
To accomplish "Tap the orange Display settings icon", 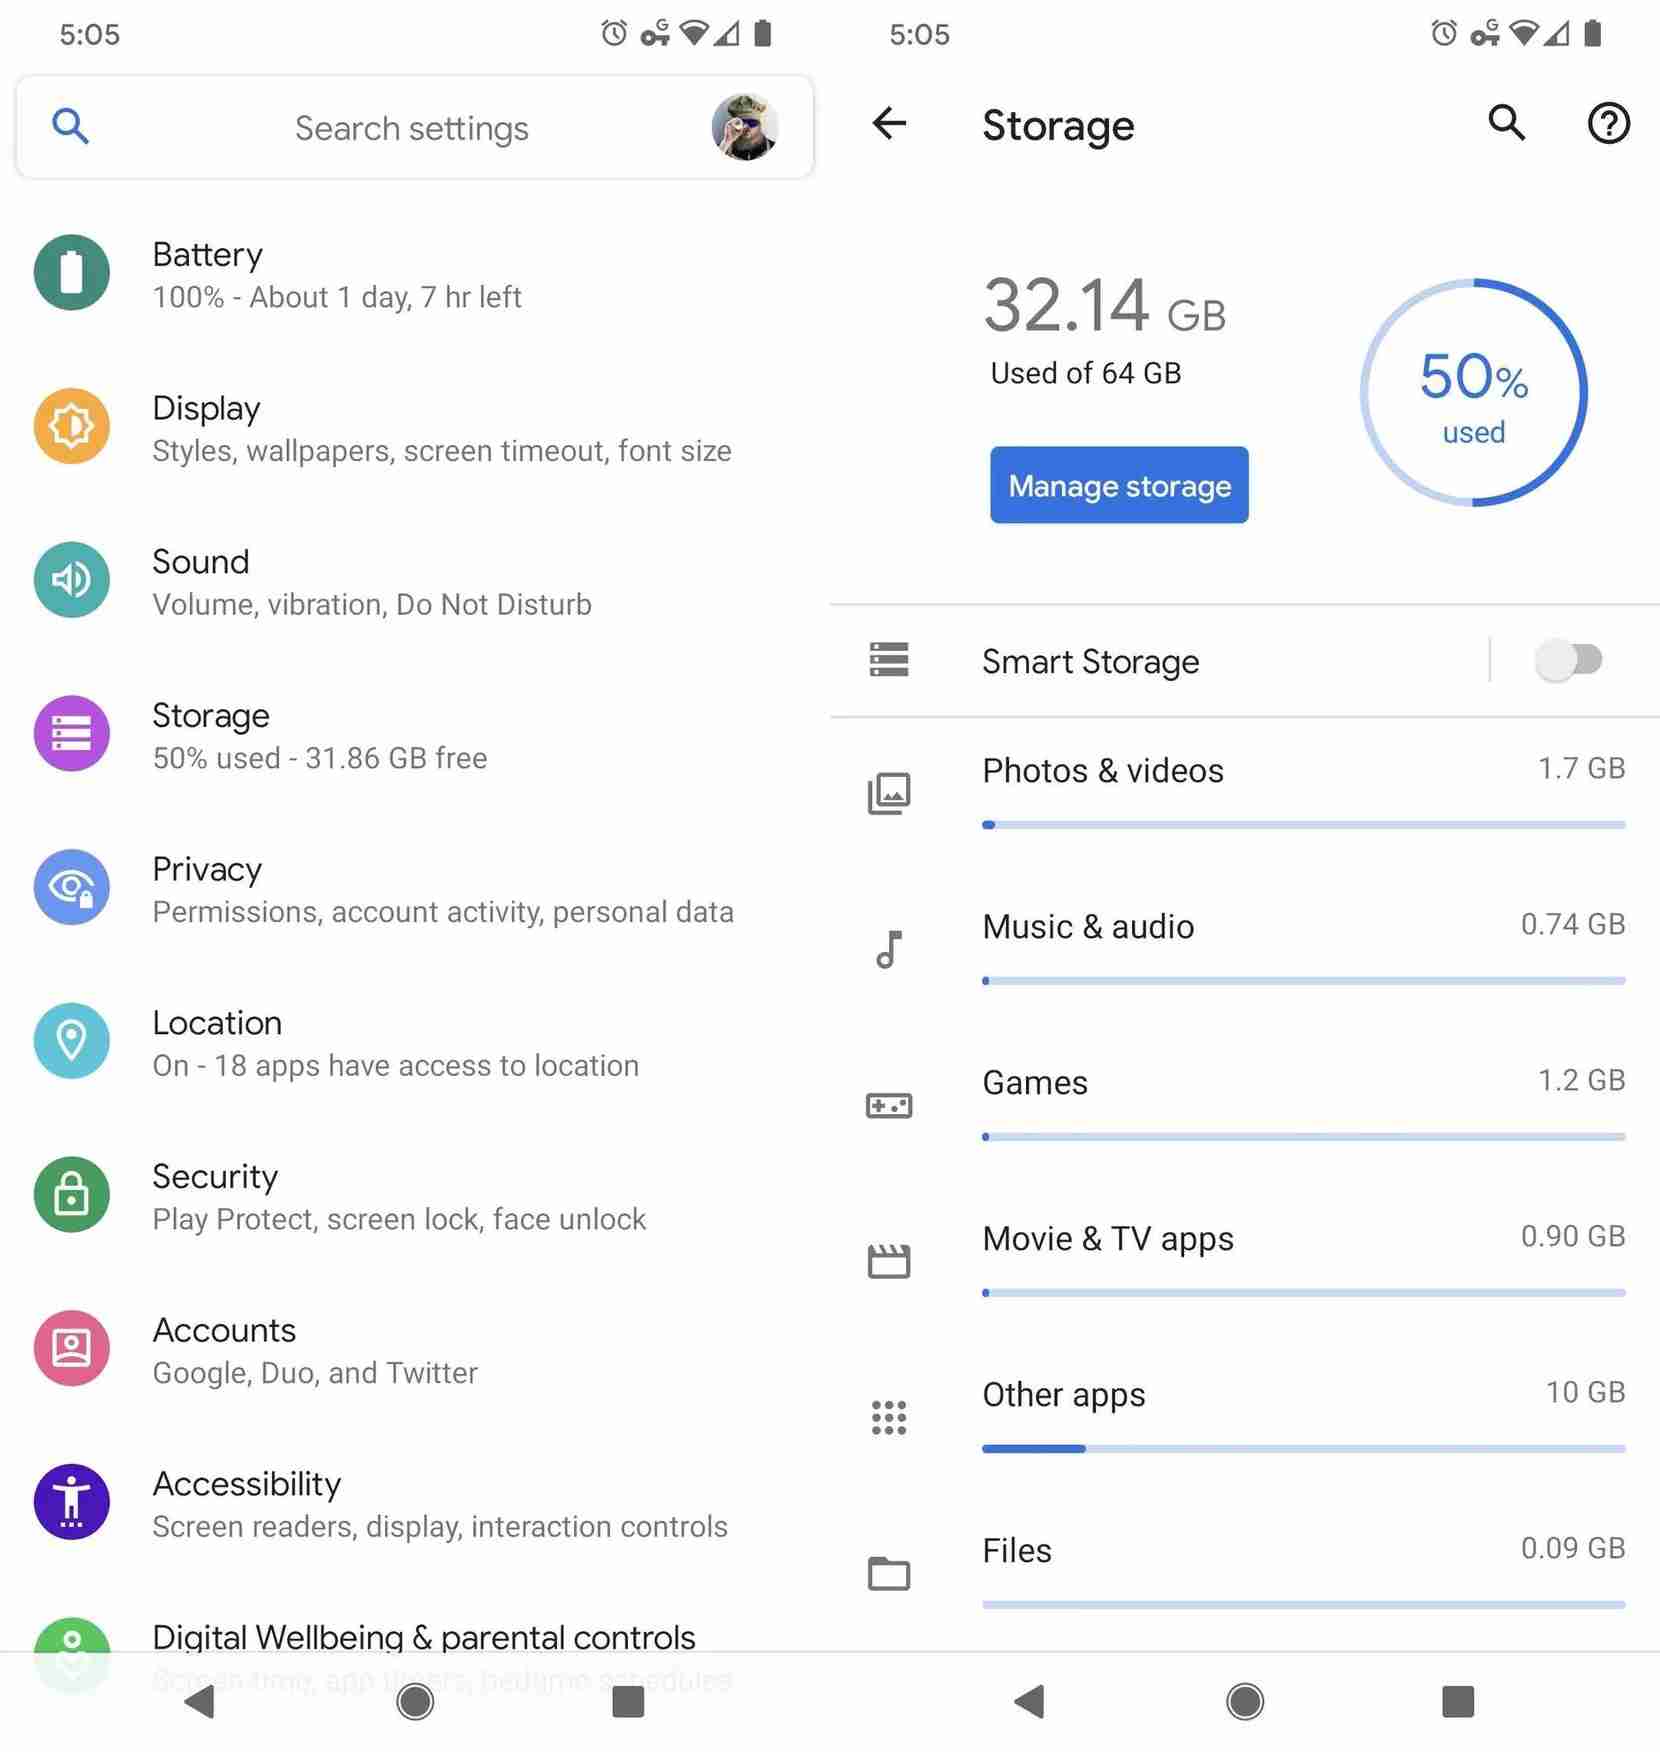I will [71, 426].
